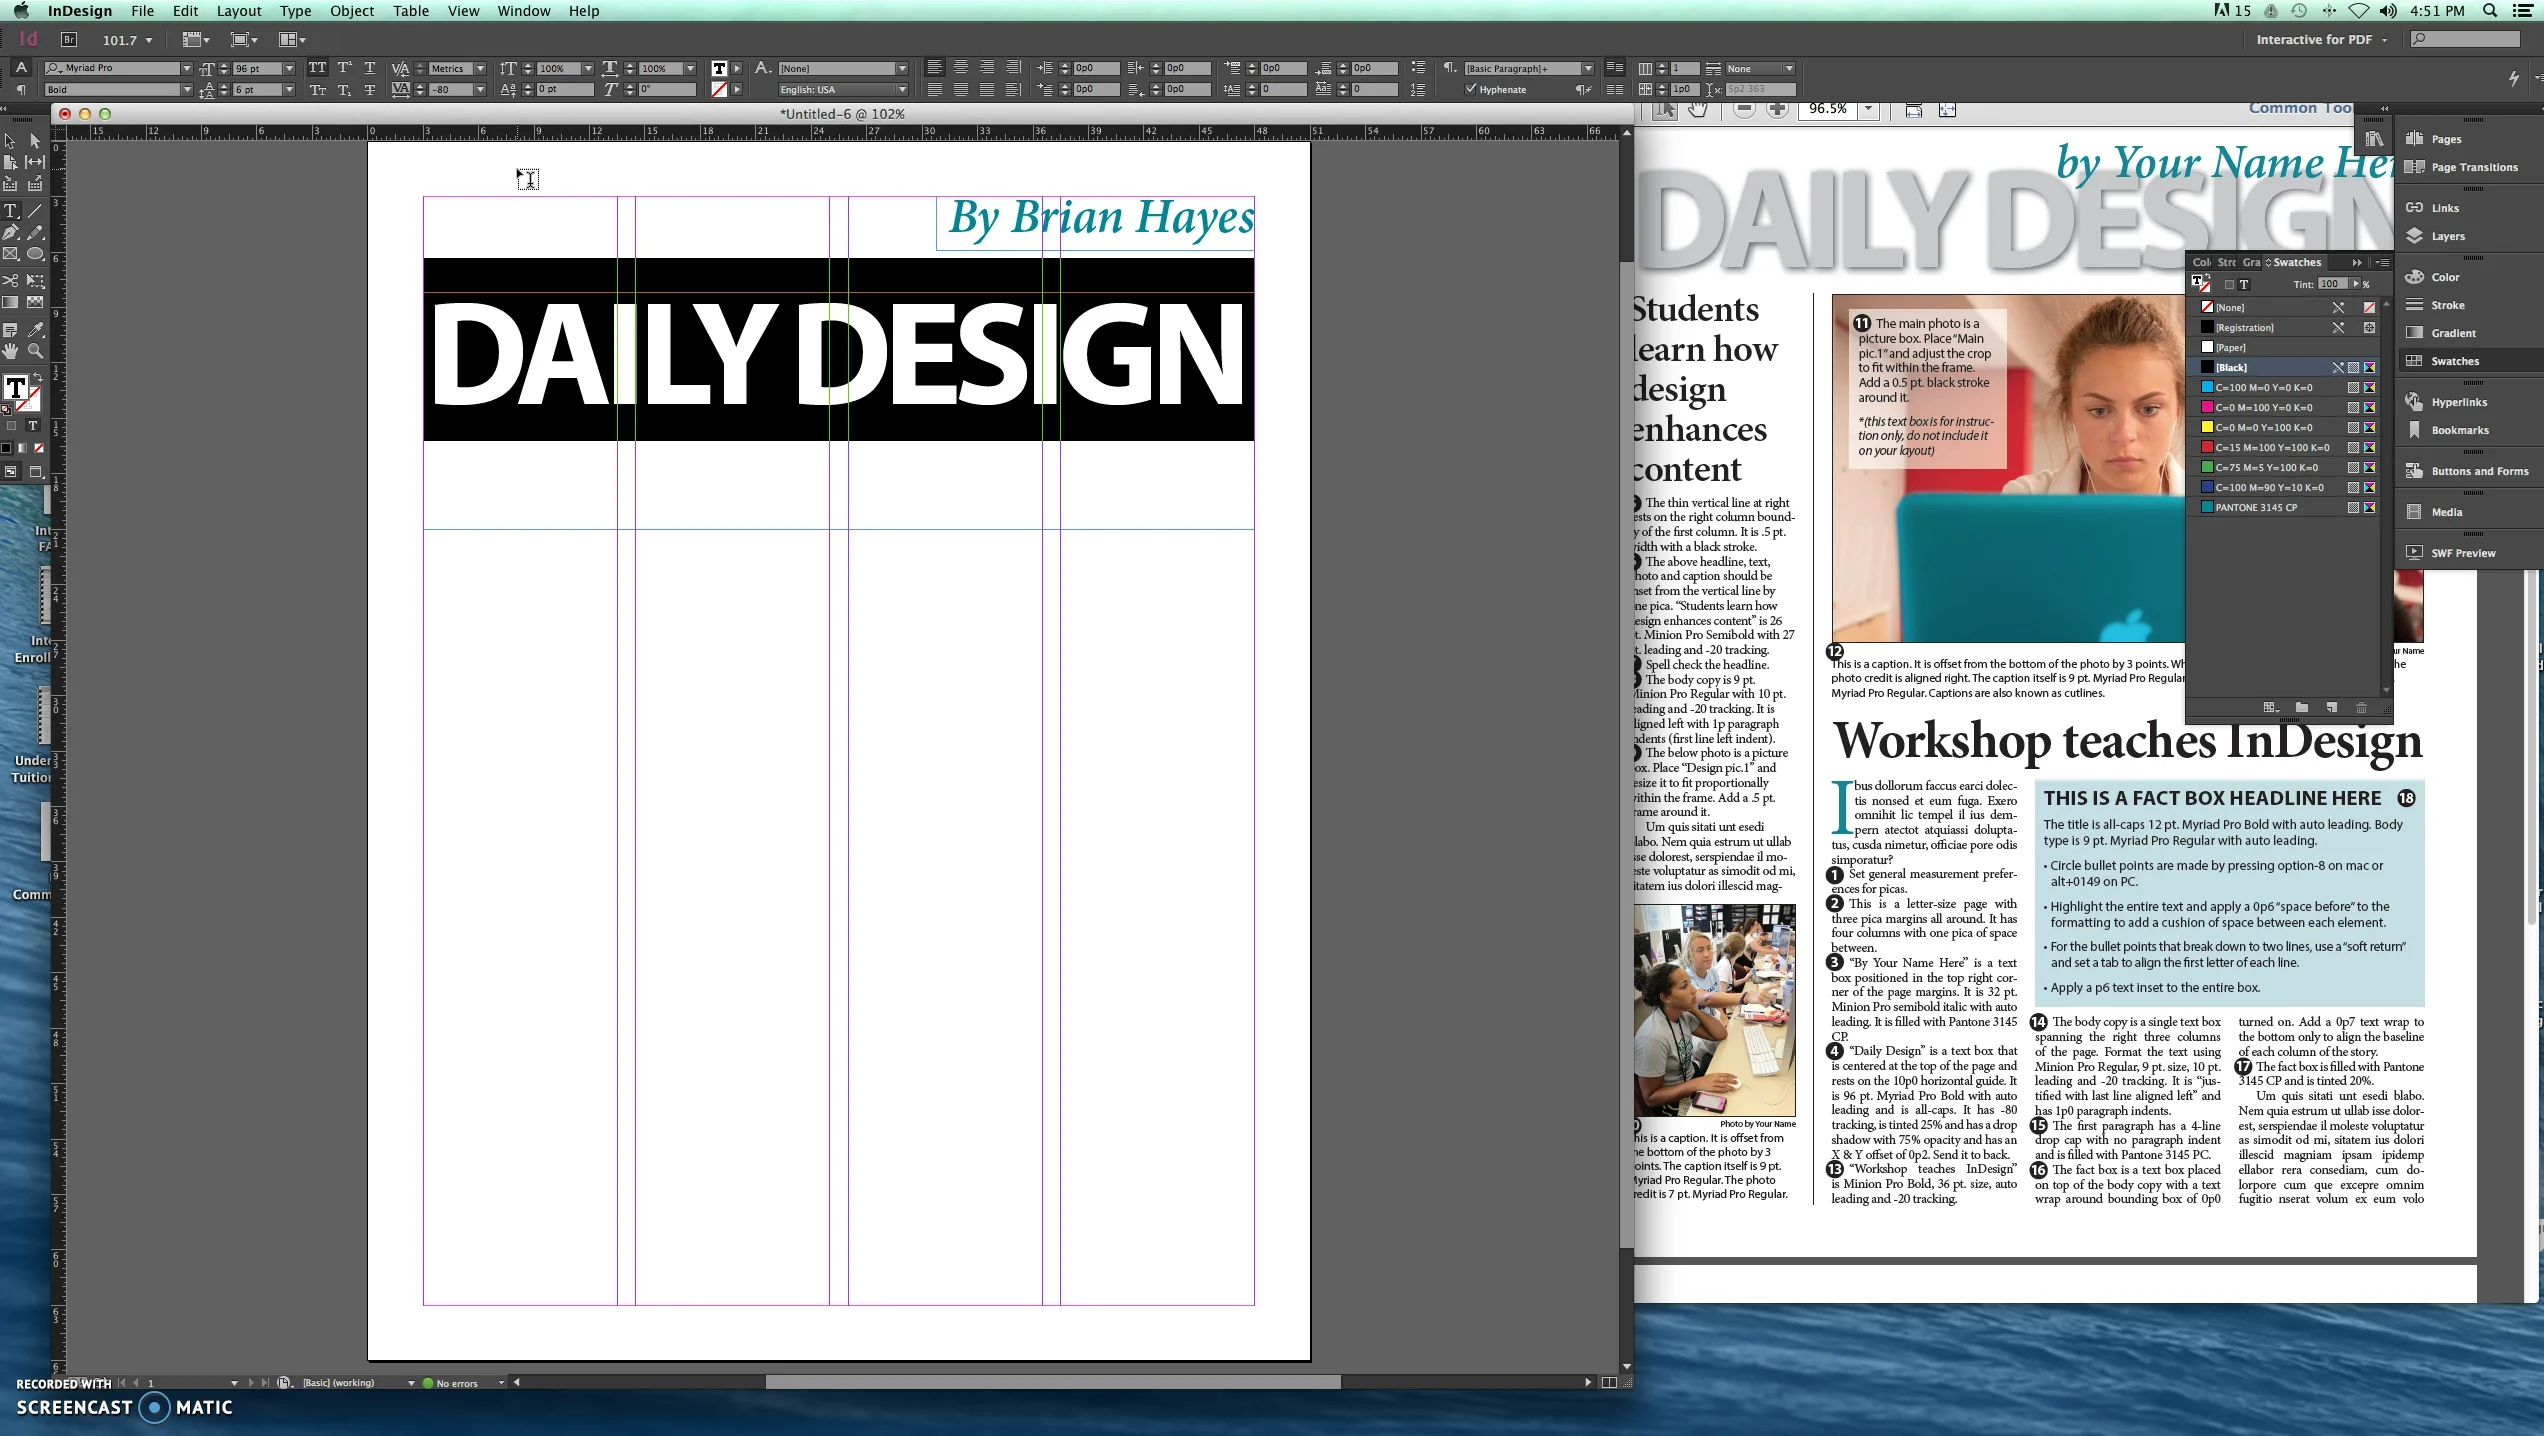Select the Scissors tool
This screenshot has width=2544, height=1436.
coord(11,281)
